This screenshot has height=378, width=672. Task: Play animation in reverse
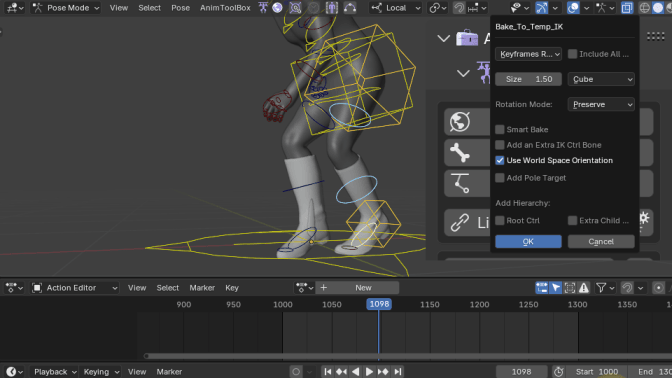355,372
